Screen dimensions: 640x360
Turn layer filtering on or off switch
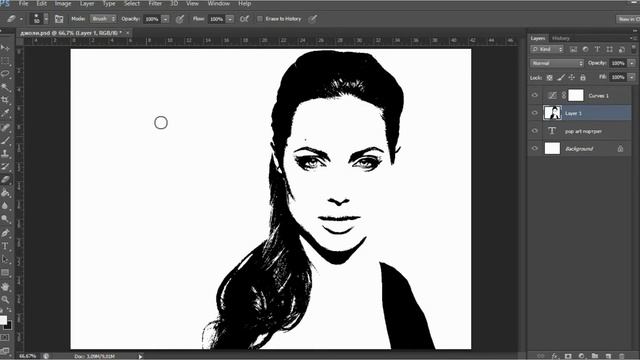point(634,49)
